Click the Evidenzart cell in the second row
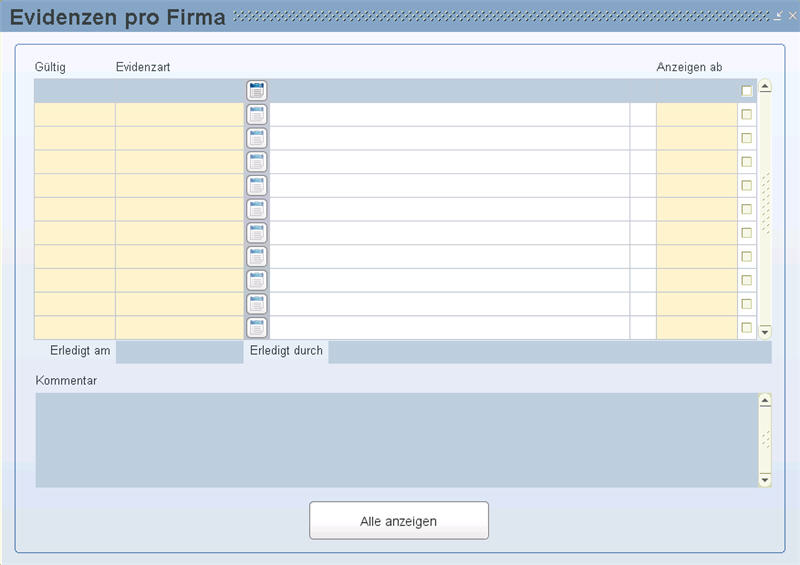 pos(179,115)
